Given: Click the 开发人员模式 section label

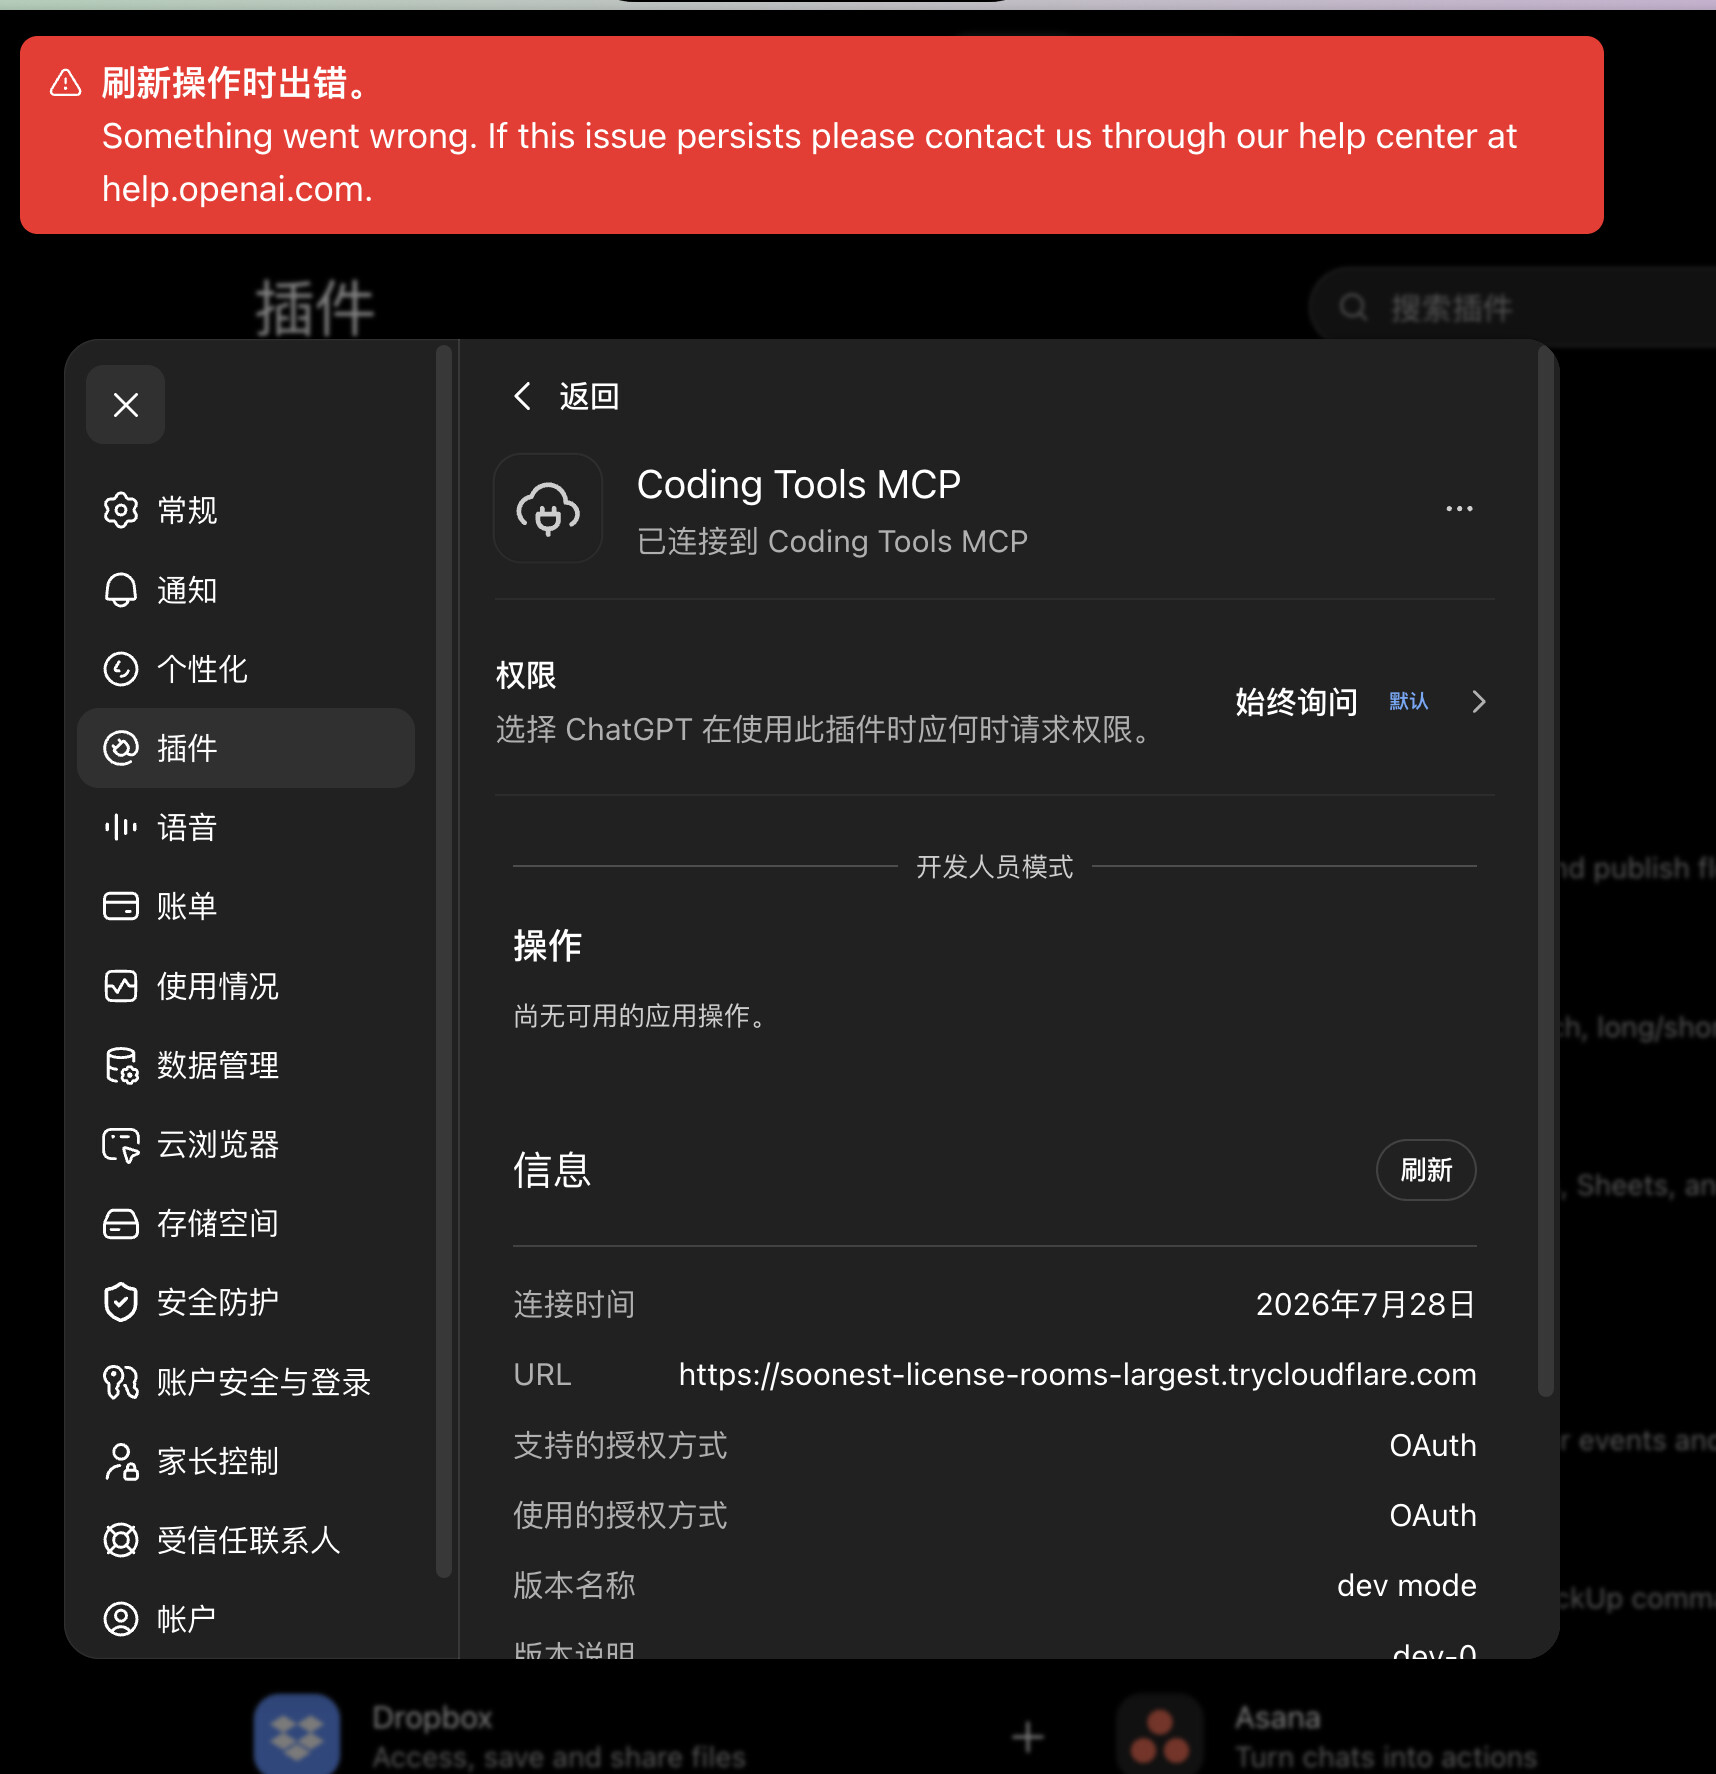Looking at the screenshot, I should tap(995, 866).
